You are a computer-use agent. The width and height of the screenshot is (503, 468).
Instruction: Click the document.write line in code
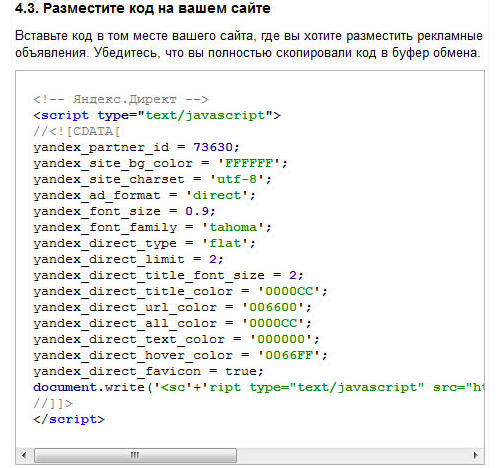tap(258, 387)
